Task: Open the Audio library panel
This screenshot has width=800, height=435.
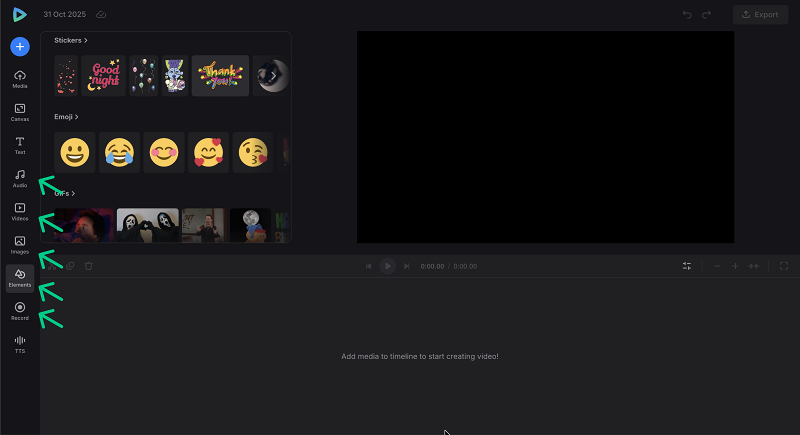Action: (20, 178)
